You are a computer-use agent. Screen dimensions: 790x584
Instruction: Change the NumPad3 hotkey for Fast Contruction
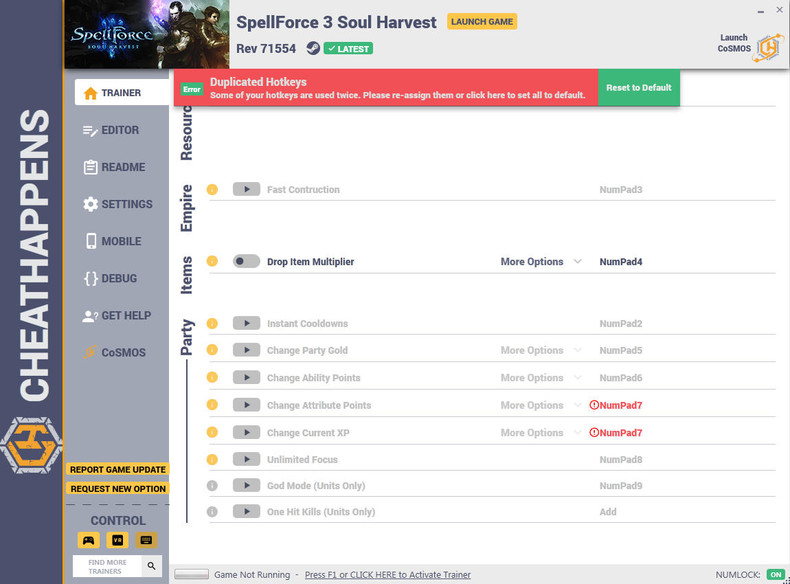621,189
